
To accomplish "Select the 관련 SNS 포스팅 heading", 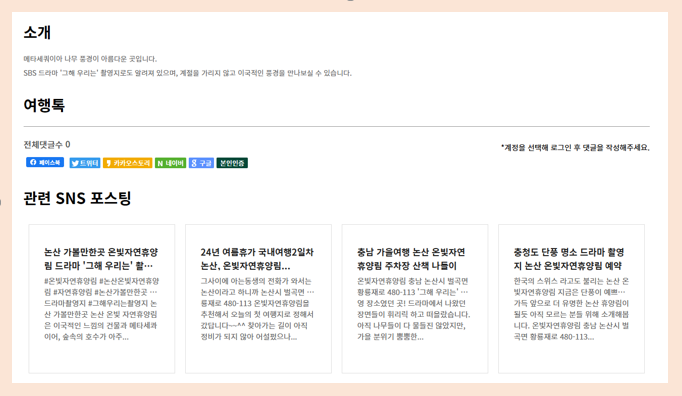I will [x=77, y=198].
